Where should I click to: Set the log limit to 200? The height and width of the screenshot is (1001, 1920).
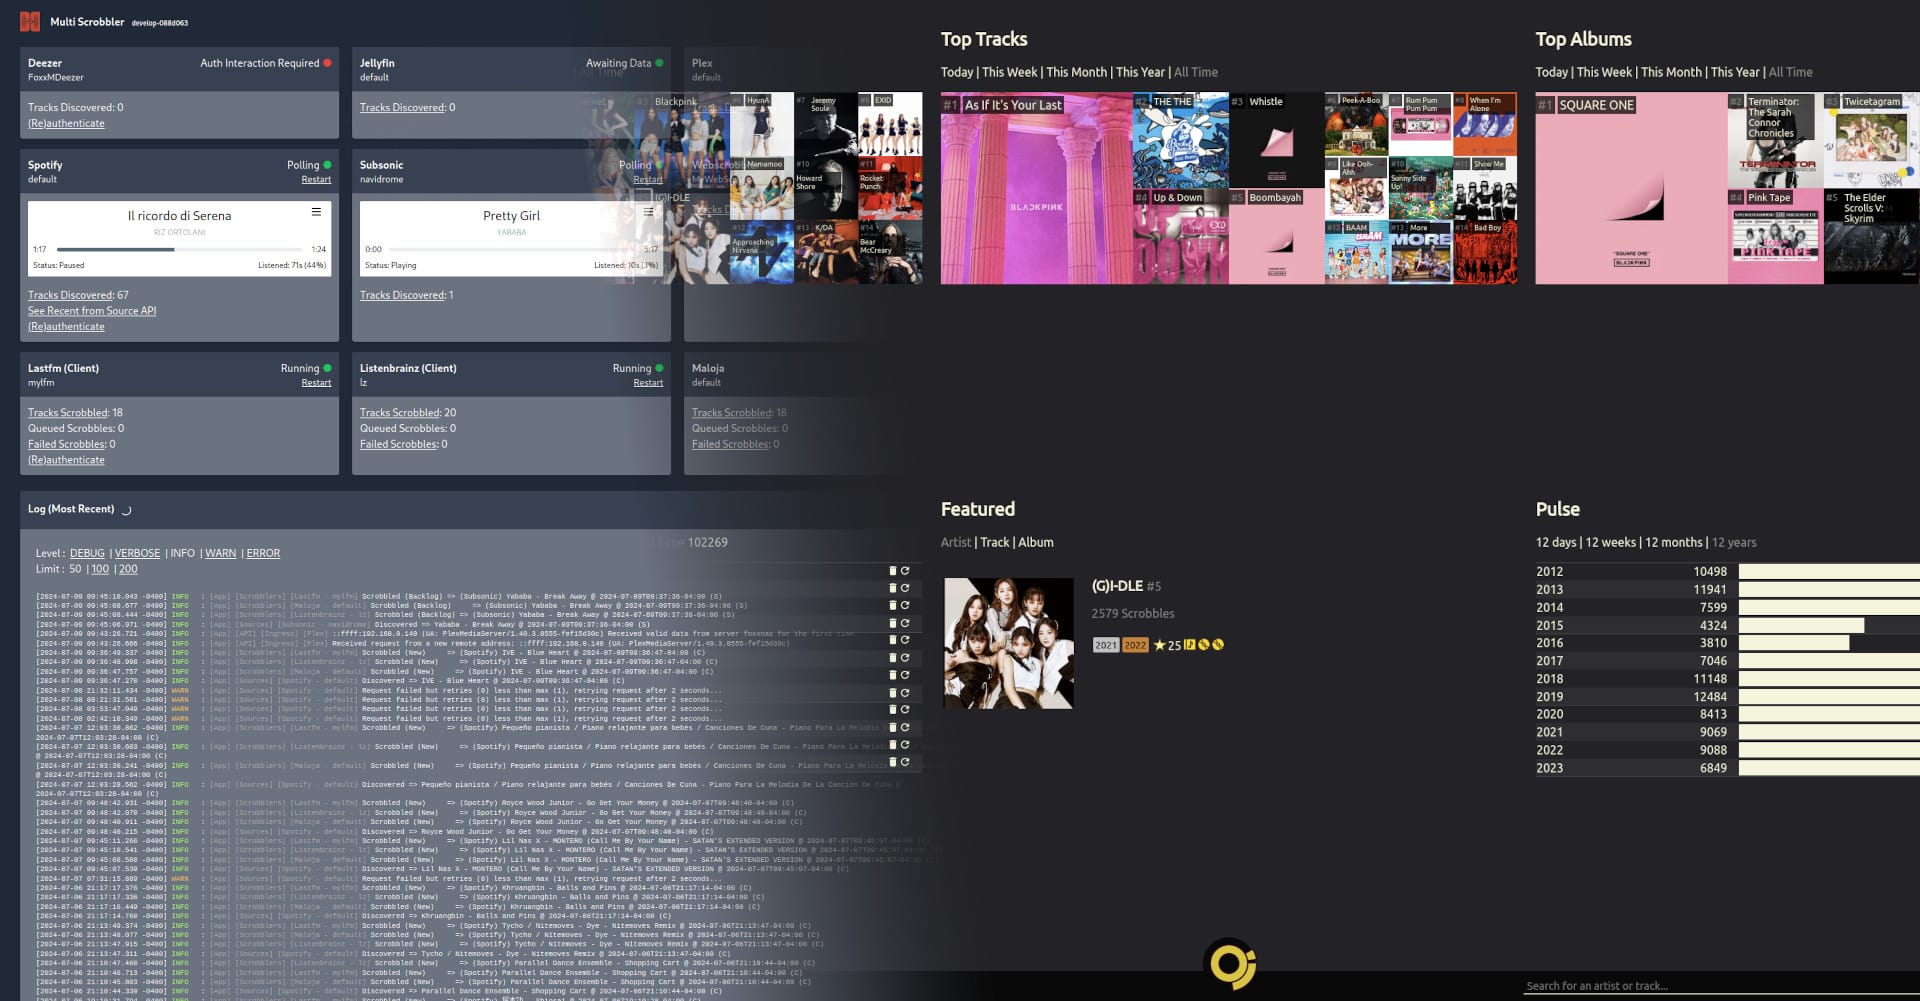pos(127,568)
